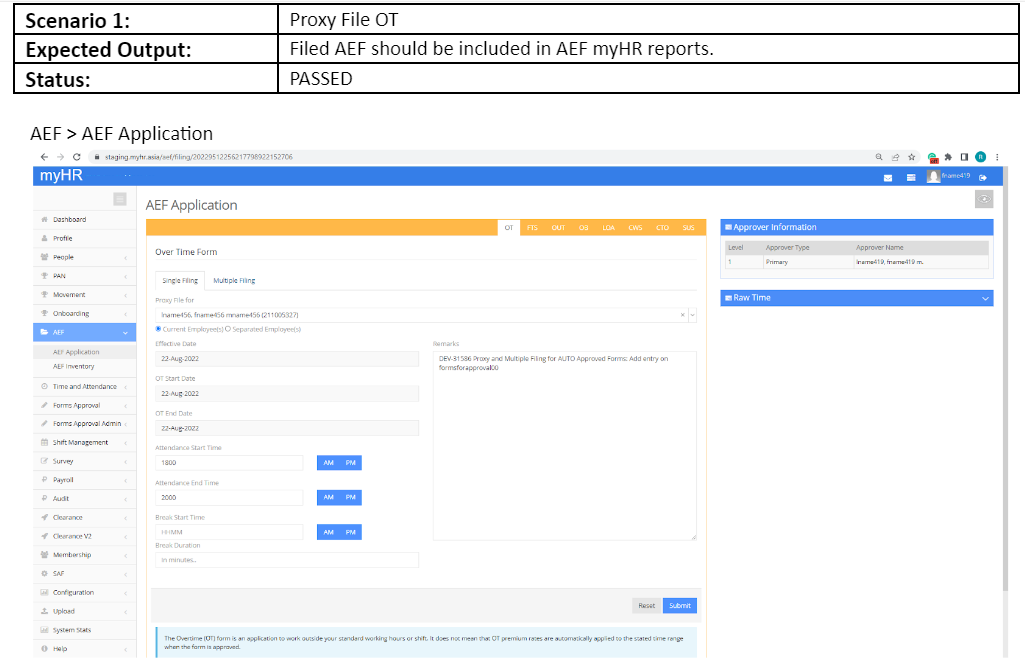Switch to the LOA form tab
The height and width of the screenshot is (665, 1025).
(x=609, y=228)
